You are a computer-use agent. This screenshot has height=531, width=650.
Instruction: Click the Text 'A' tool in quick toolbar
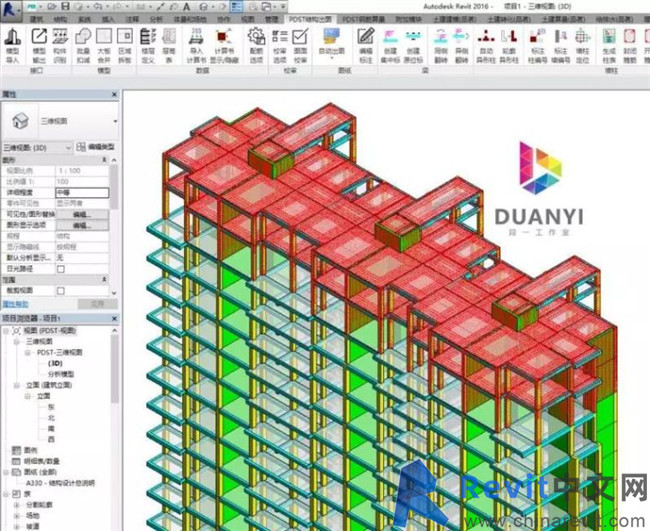tap(187, 7)
